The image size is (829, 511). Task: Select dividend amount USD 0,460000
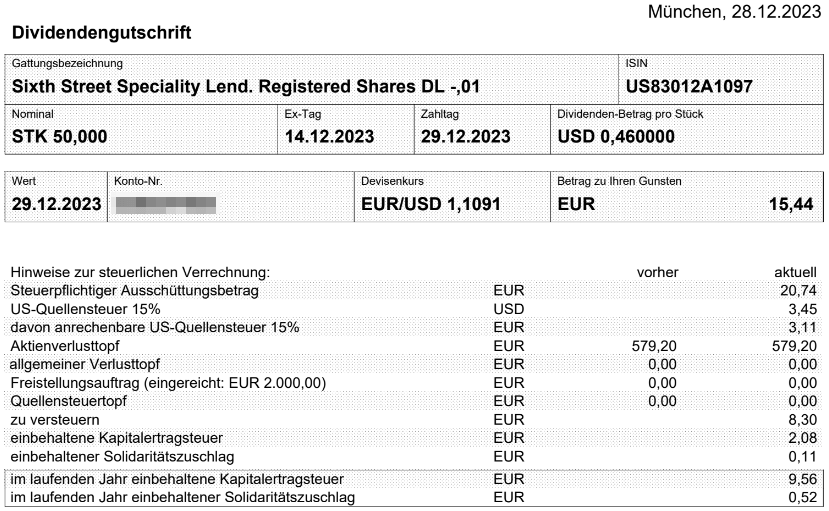pos(616,137)
